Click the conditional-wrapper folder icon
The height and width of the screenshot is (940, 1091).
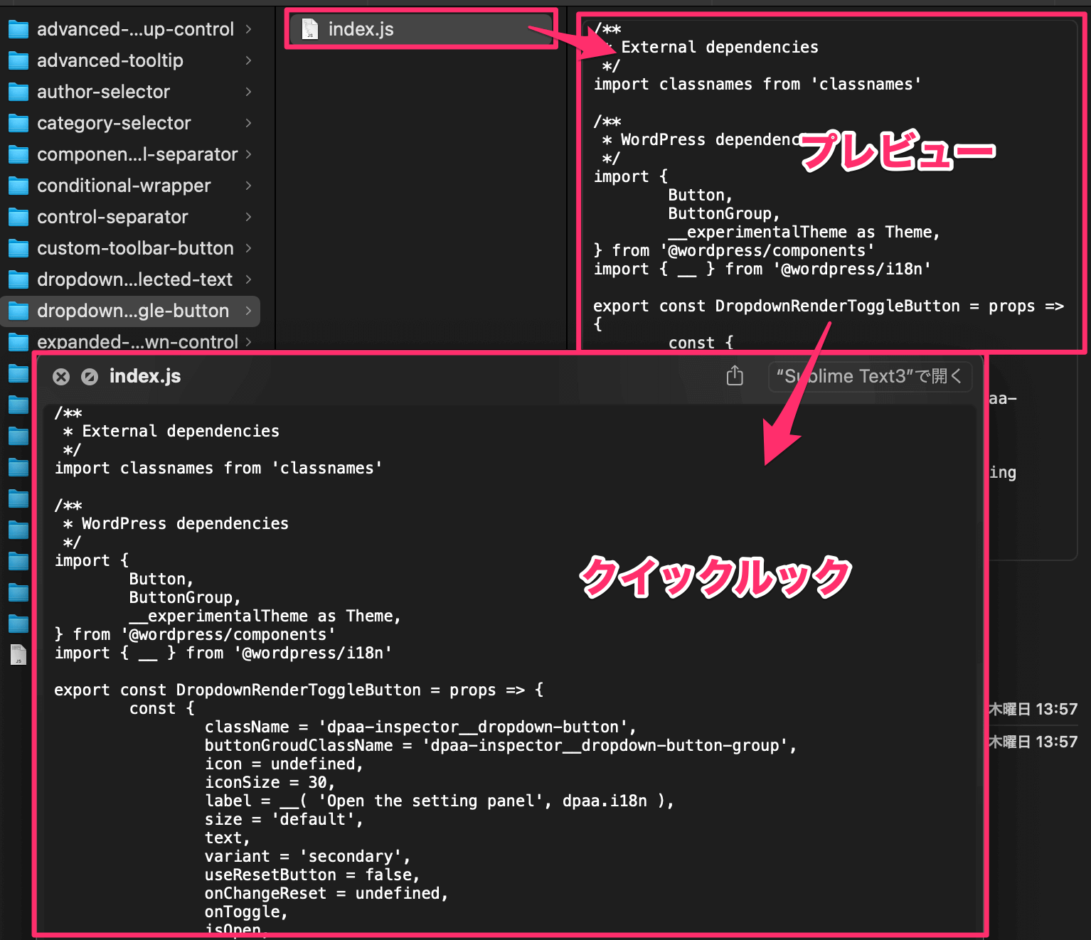click(16, 185)
